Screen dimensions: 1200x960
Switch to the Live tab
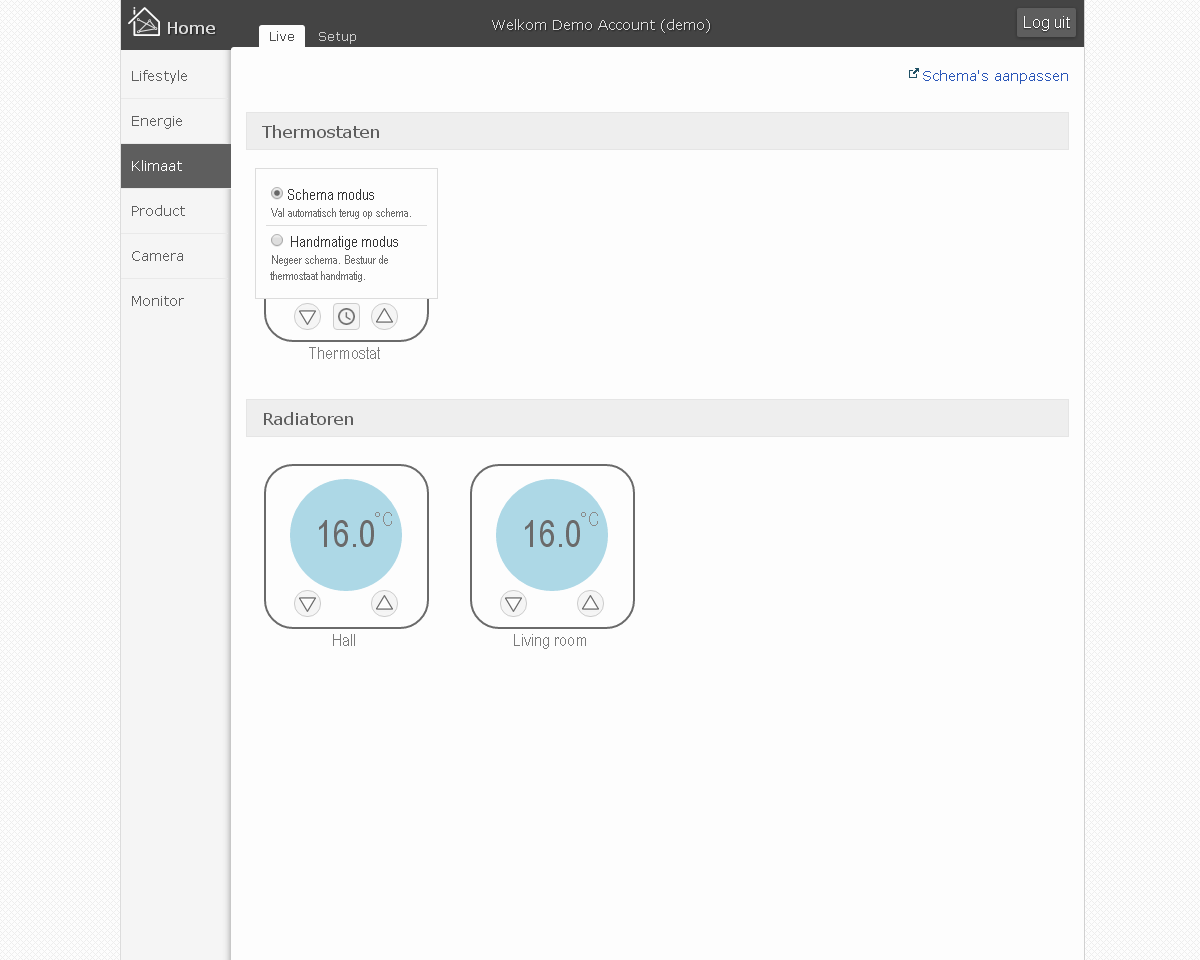(282, 36)
